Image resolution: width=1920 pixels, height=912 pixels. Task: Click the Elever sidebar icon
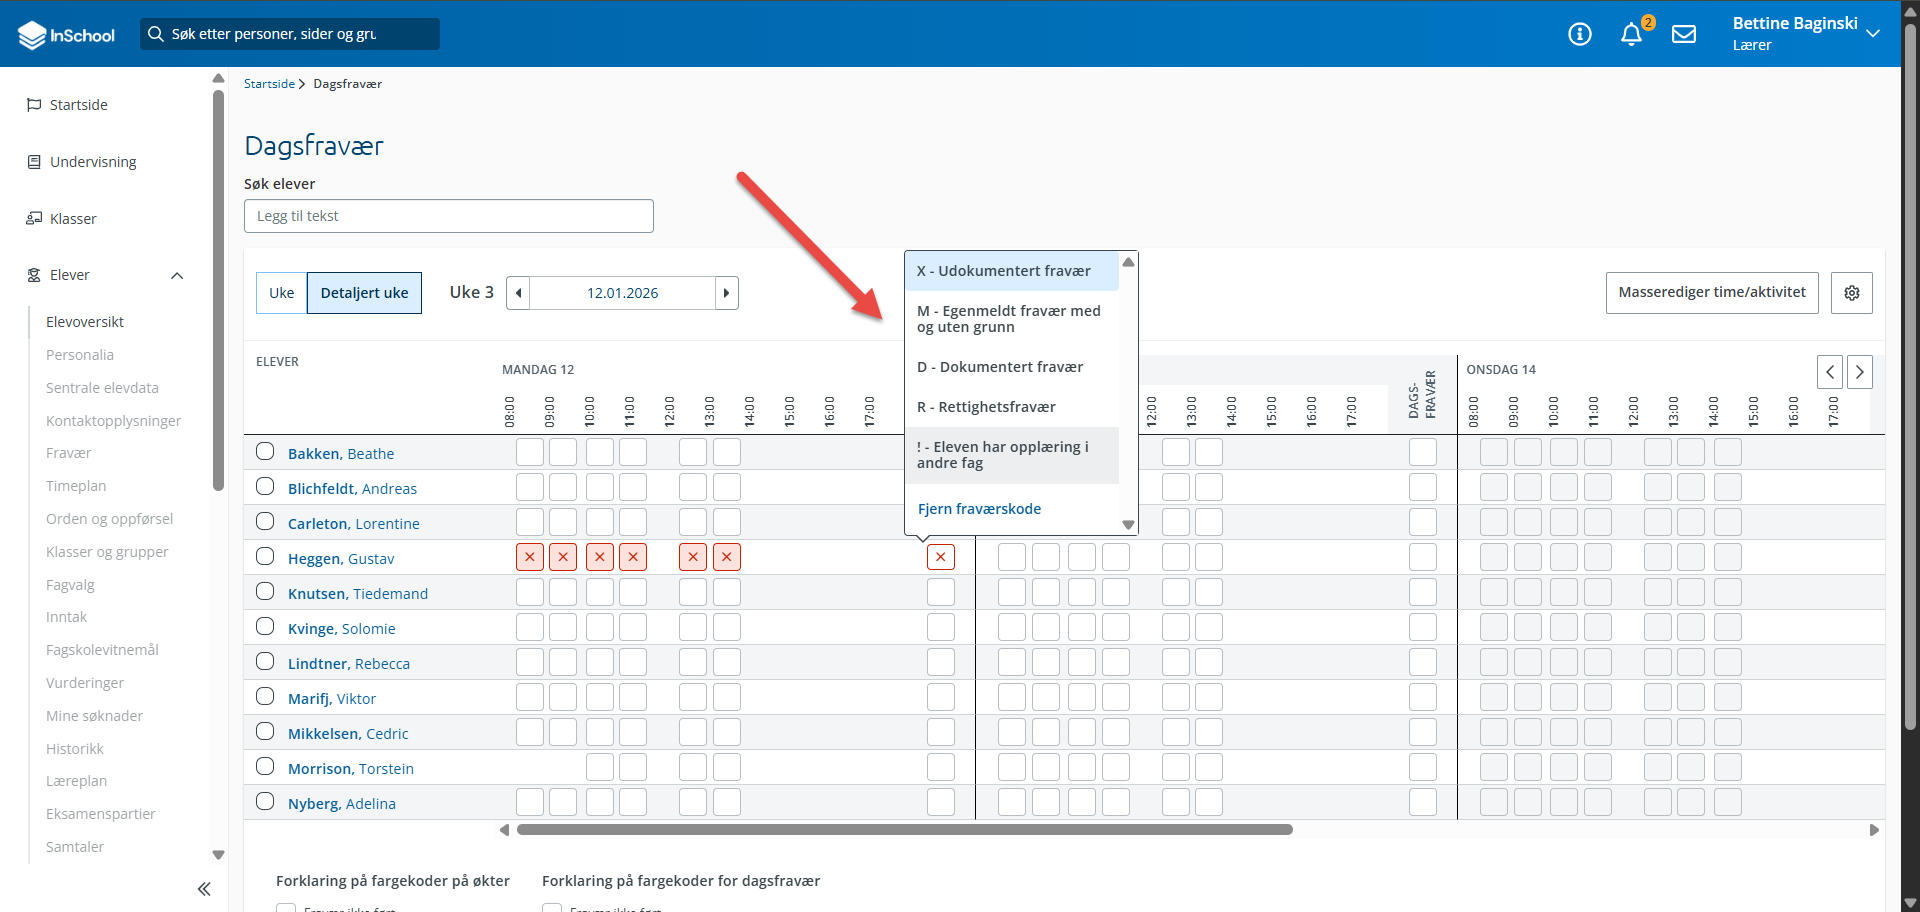coord(34,275)
